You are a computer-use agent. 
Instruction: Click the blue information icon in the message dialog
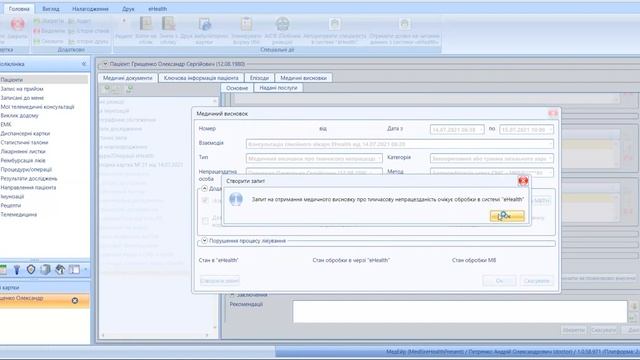click(236, 199)
